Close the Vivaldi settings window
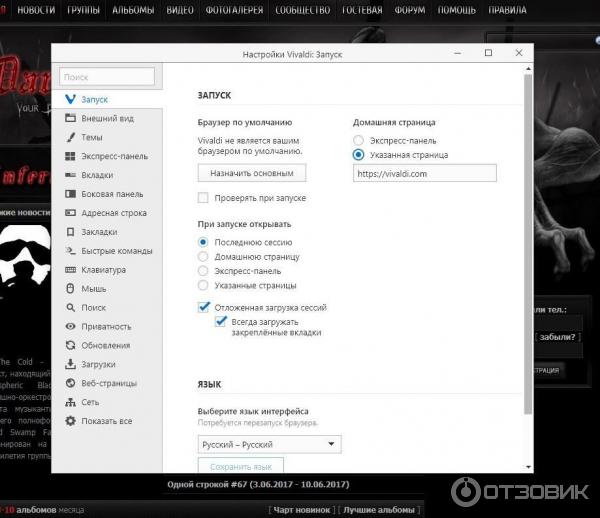This screenshot has width=600, height=518. click(519, 53)
